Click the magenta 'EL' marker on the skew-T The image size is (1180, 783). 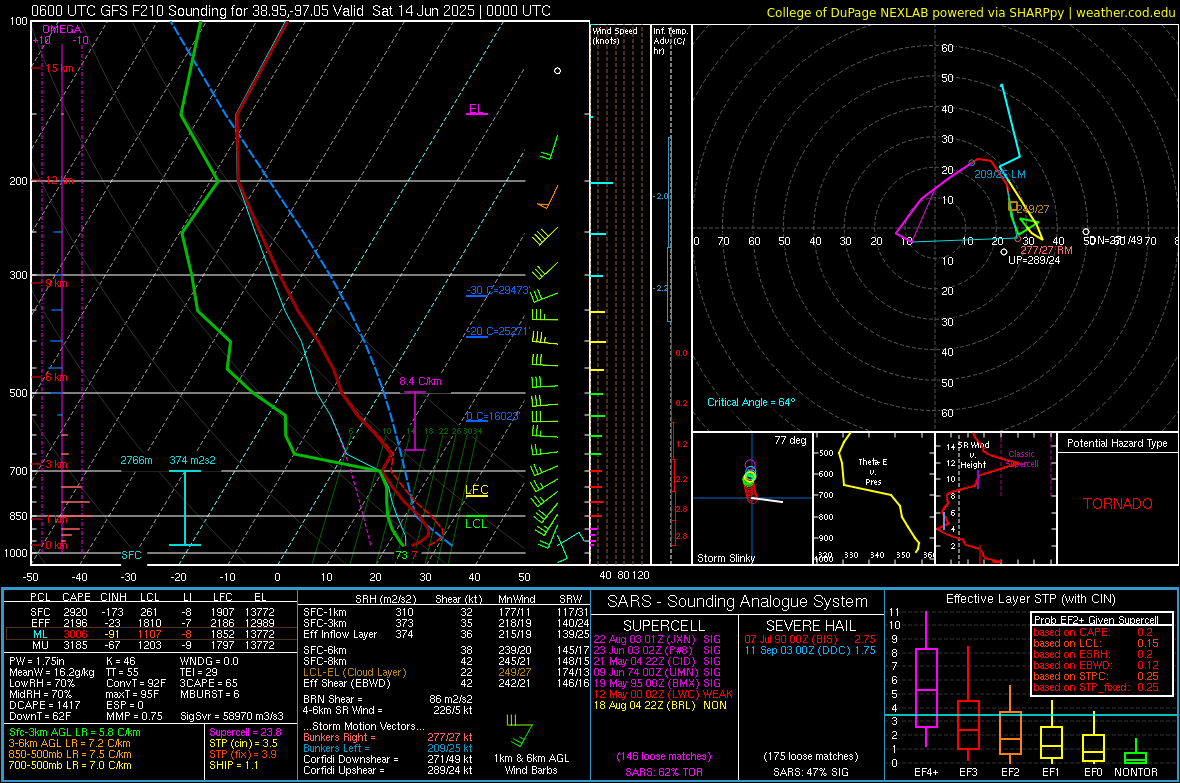pos(476,109)
